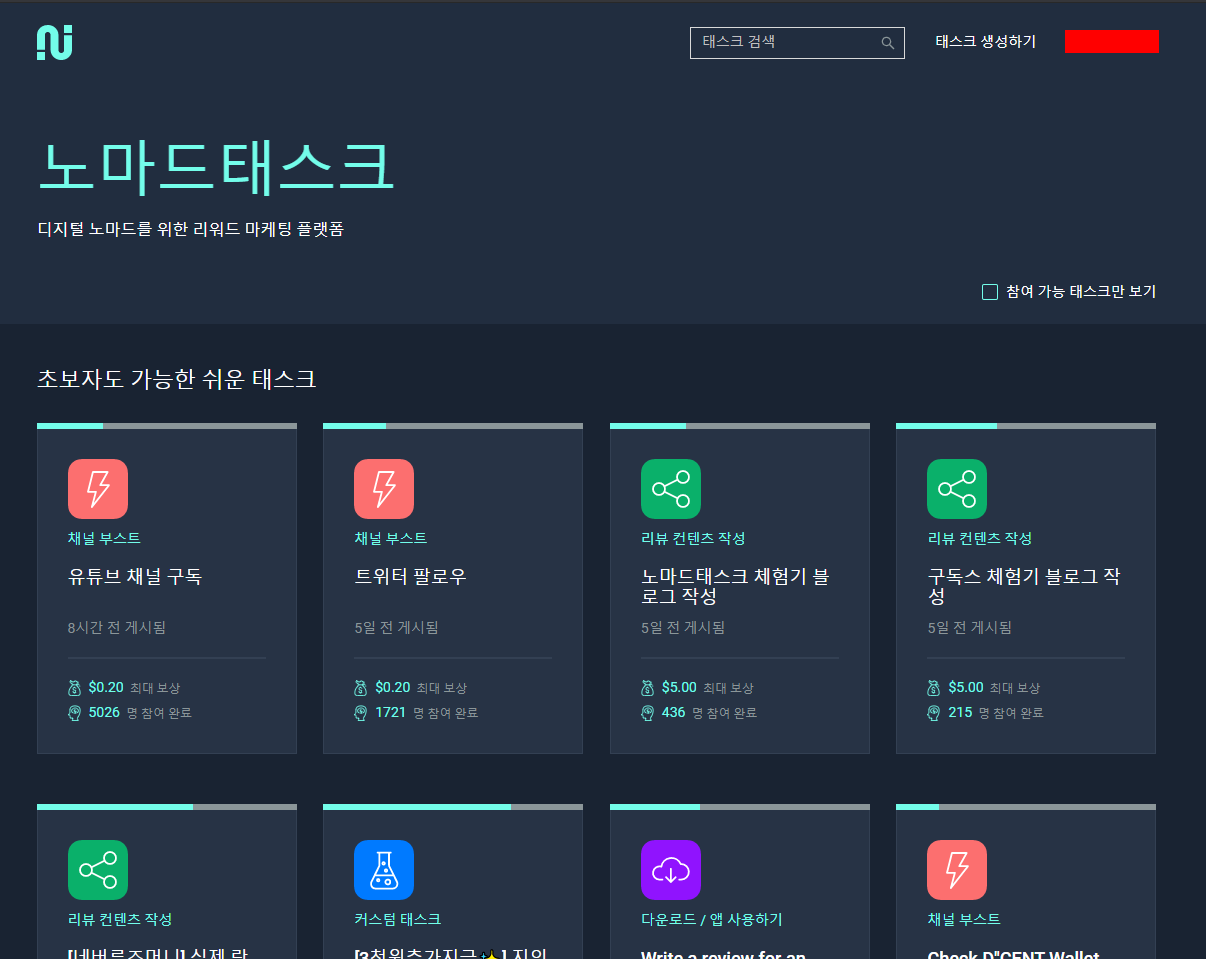
Task: Click money bag icon on 유튜브 채널 구독 card
Action: (x=75, y=688)
